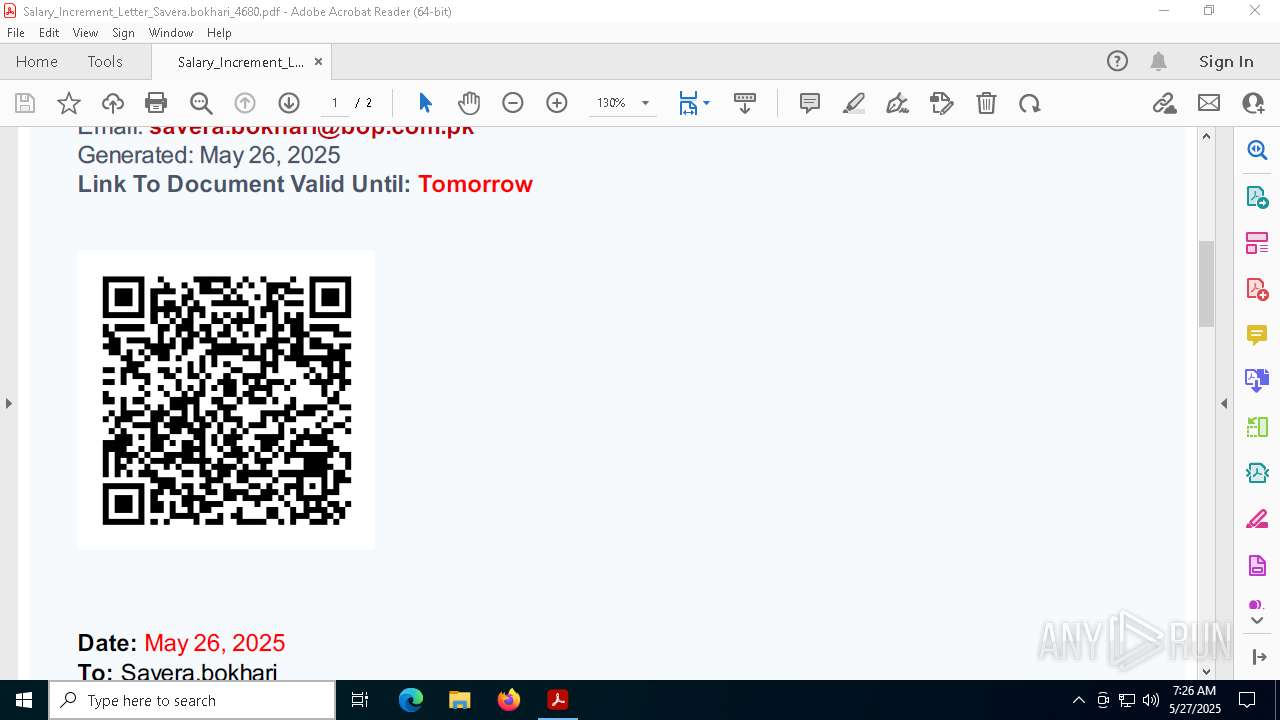Open the Combine Files sidebar tool
The width and height of the screenshot is (1280, 720).
tap(1257, 381)
